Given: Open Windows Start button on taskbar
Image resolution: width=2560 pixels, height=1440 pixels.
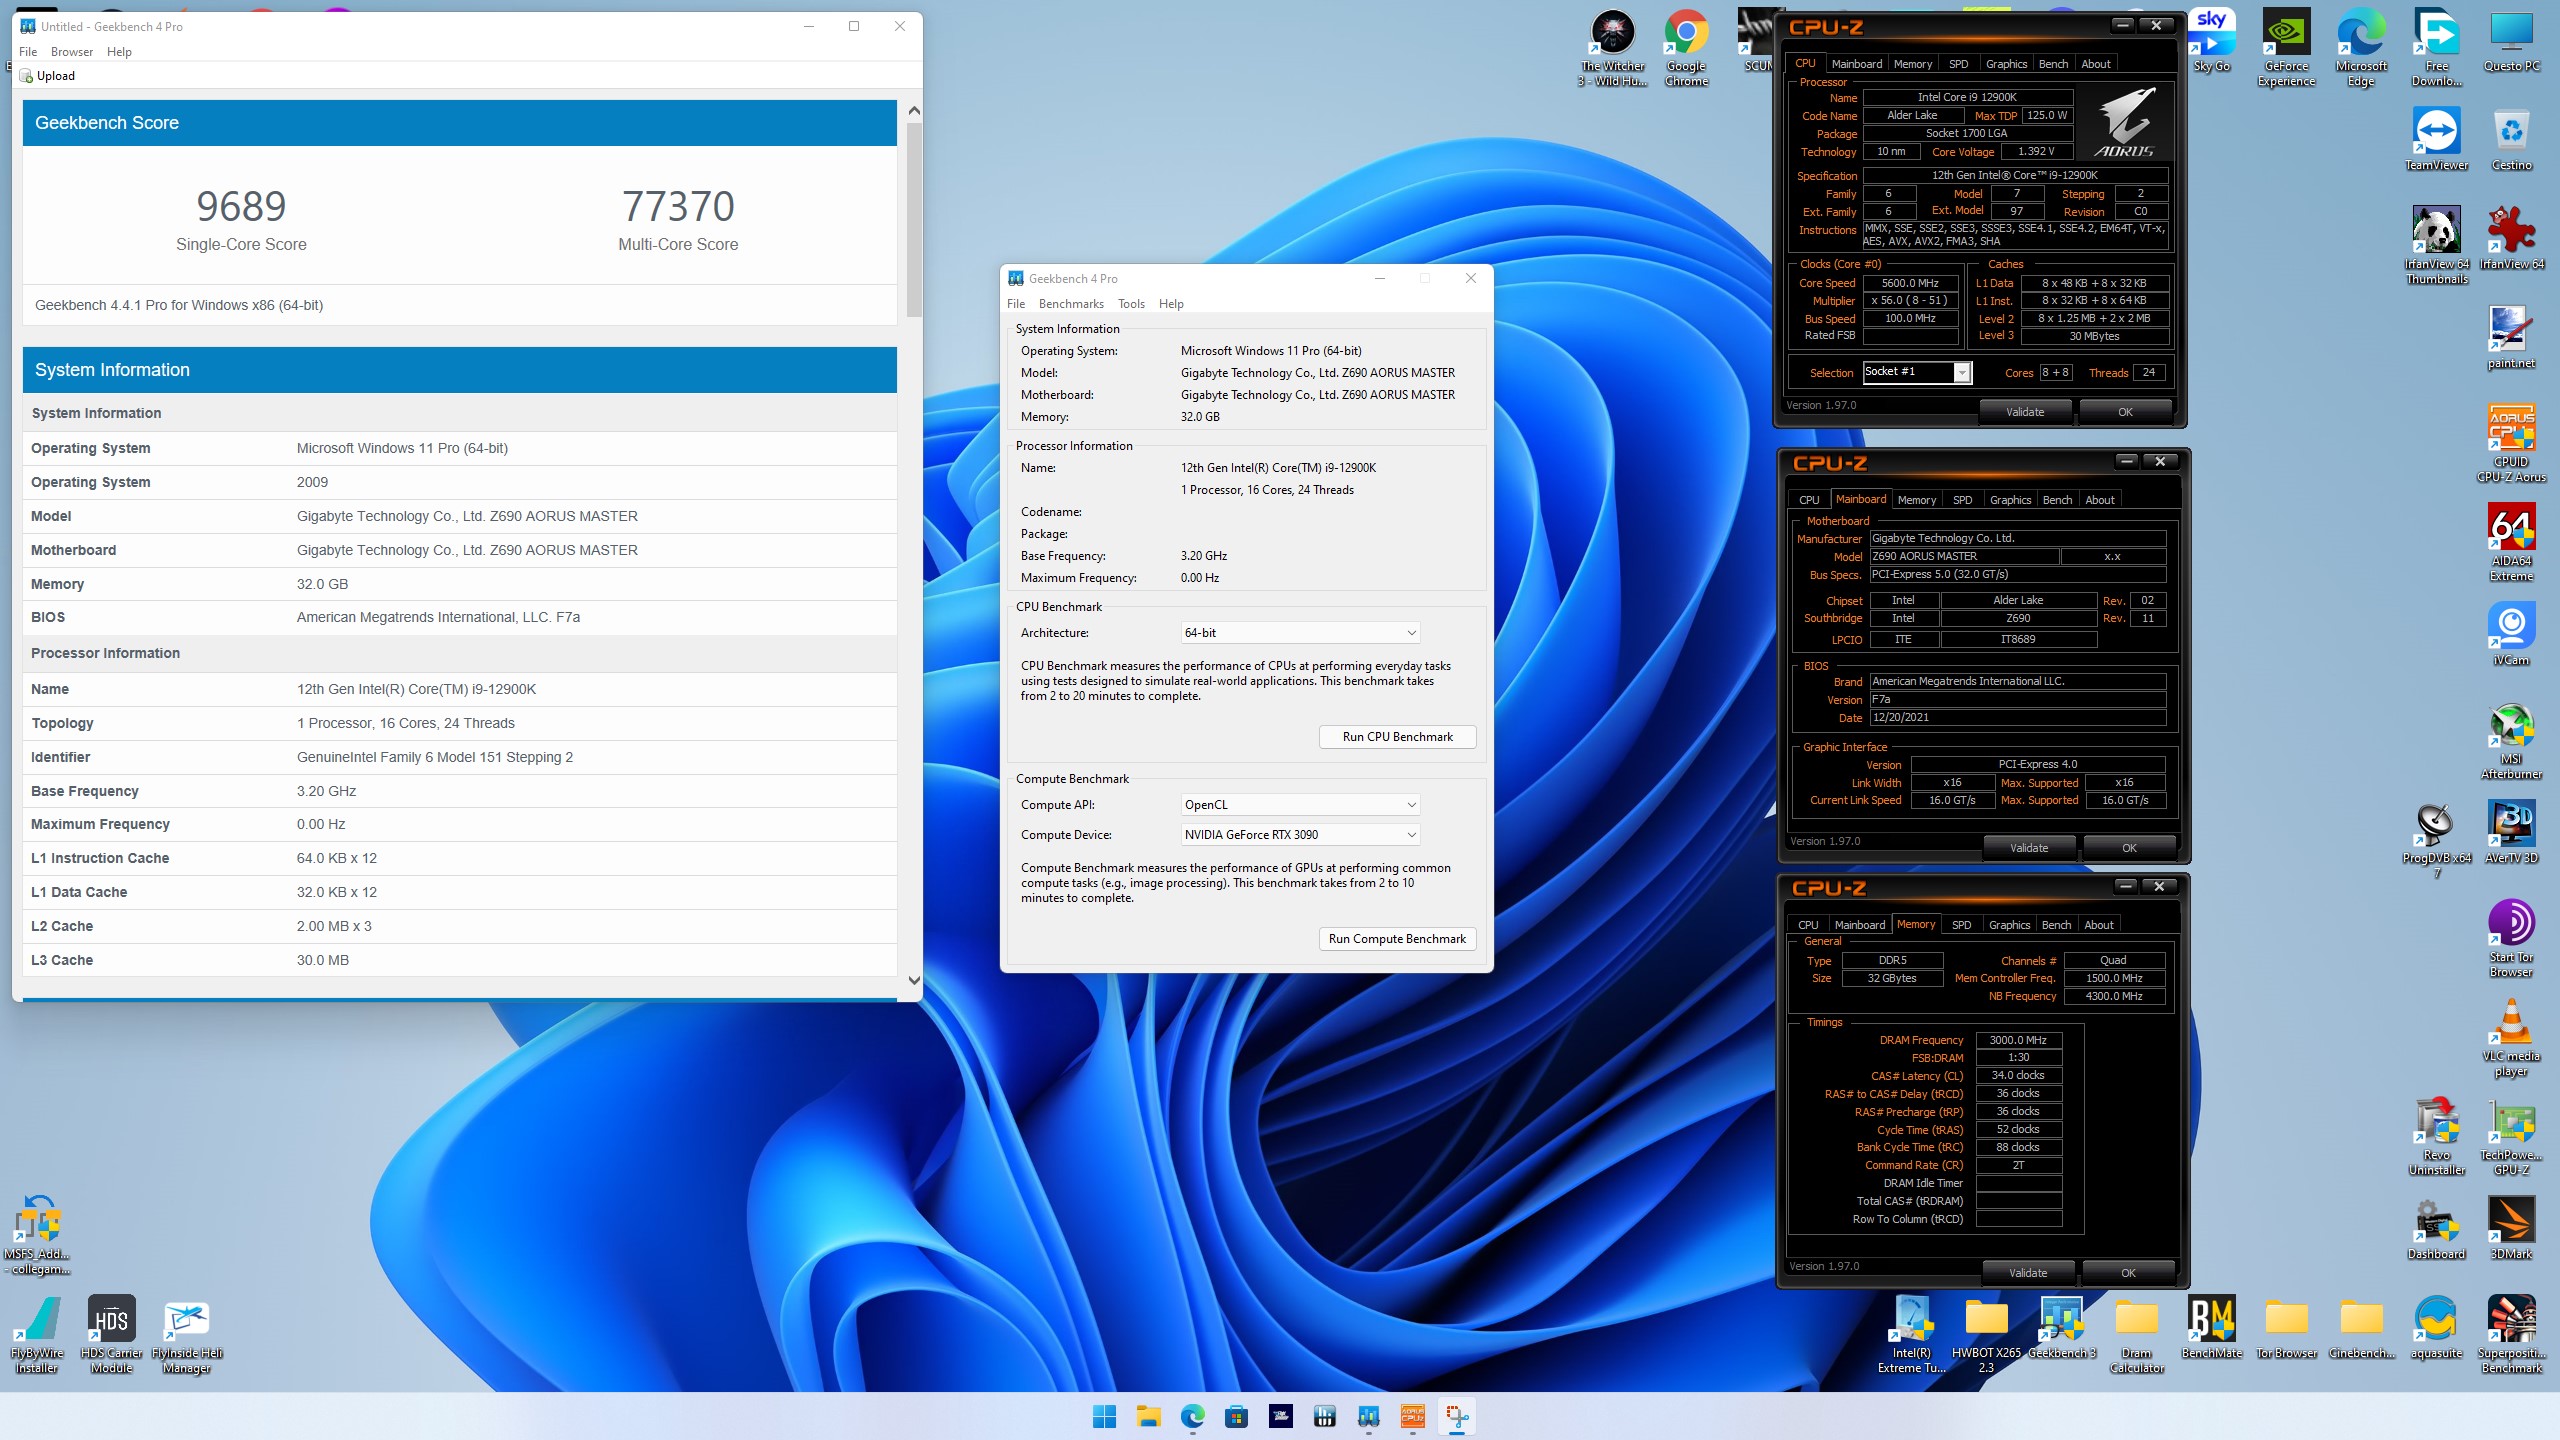Looking at the screenshot, I should (1104, 1416).
